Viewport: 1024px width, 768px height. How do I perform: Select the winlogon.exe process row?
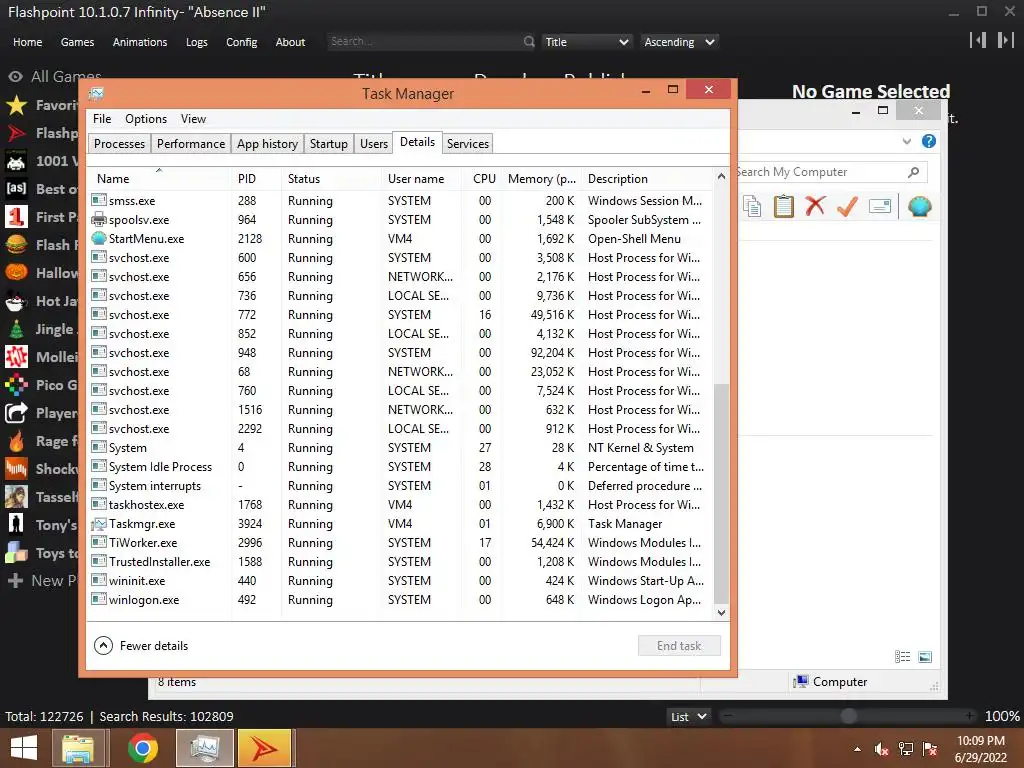coord(400,600)
